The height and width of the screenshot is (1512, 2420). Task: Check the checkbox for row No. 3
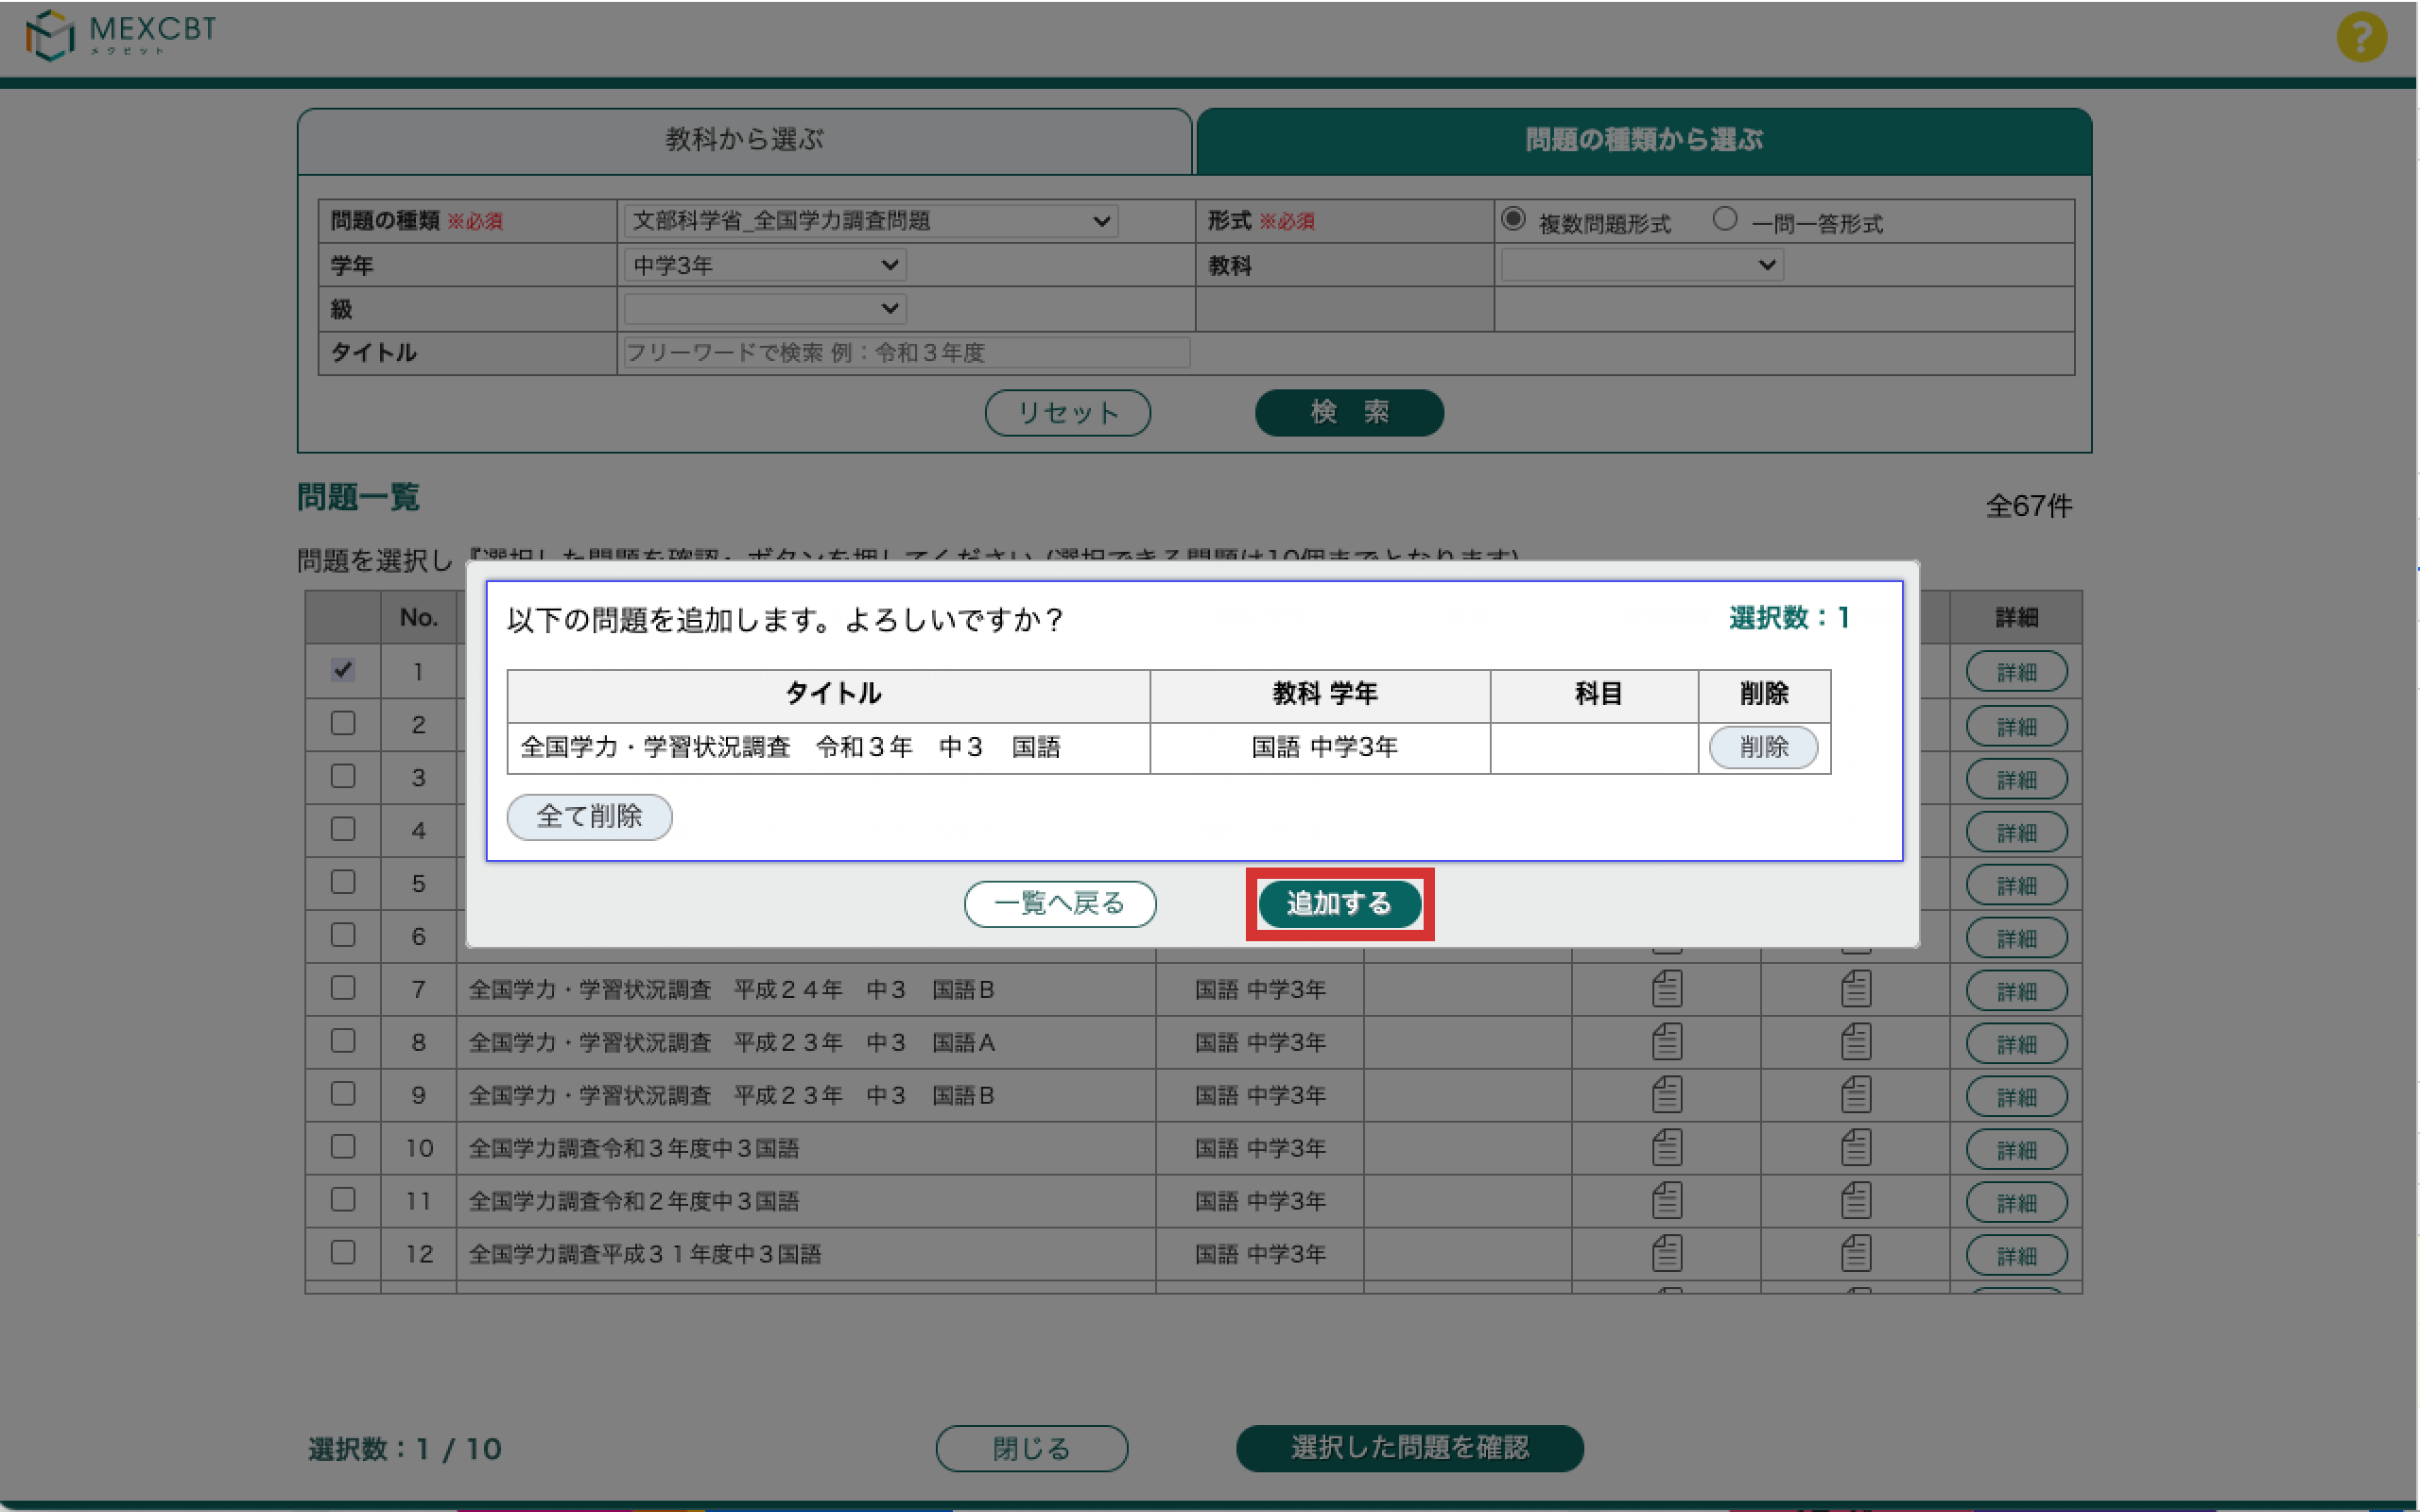coord(343,776)
